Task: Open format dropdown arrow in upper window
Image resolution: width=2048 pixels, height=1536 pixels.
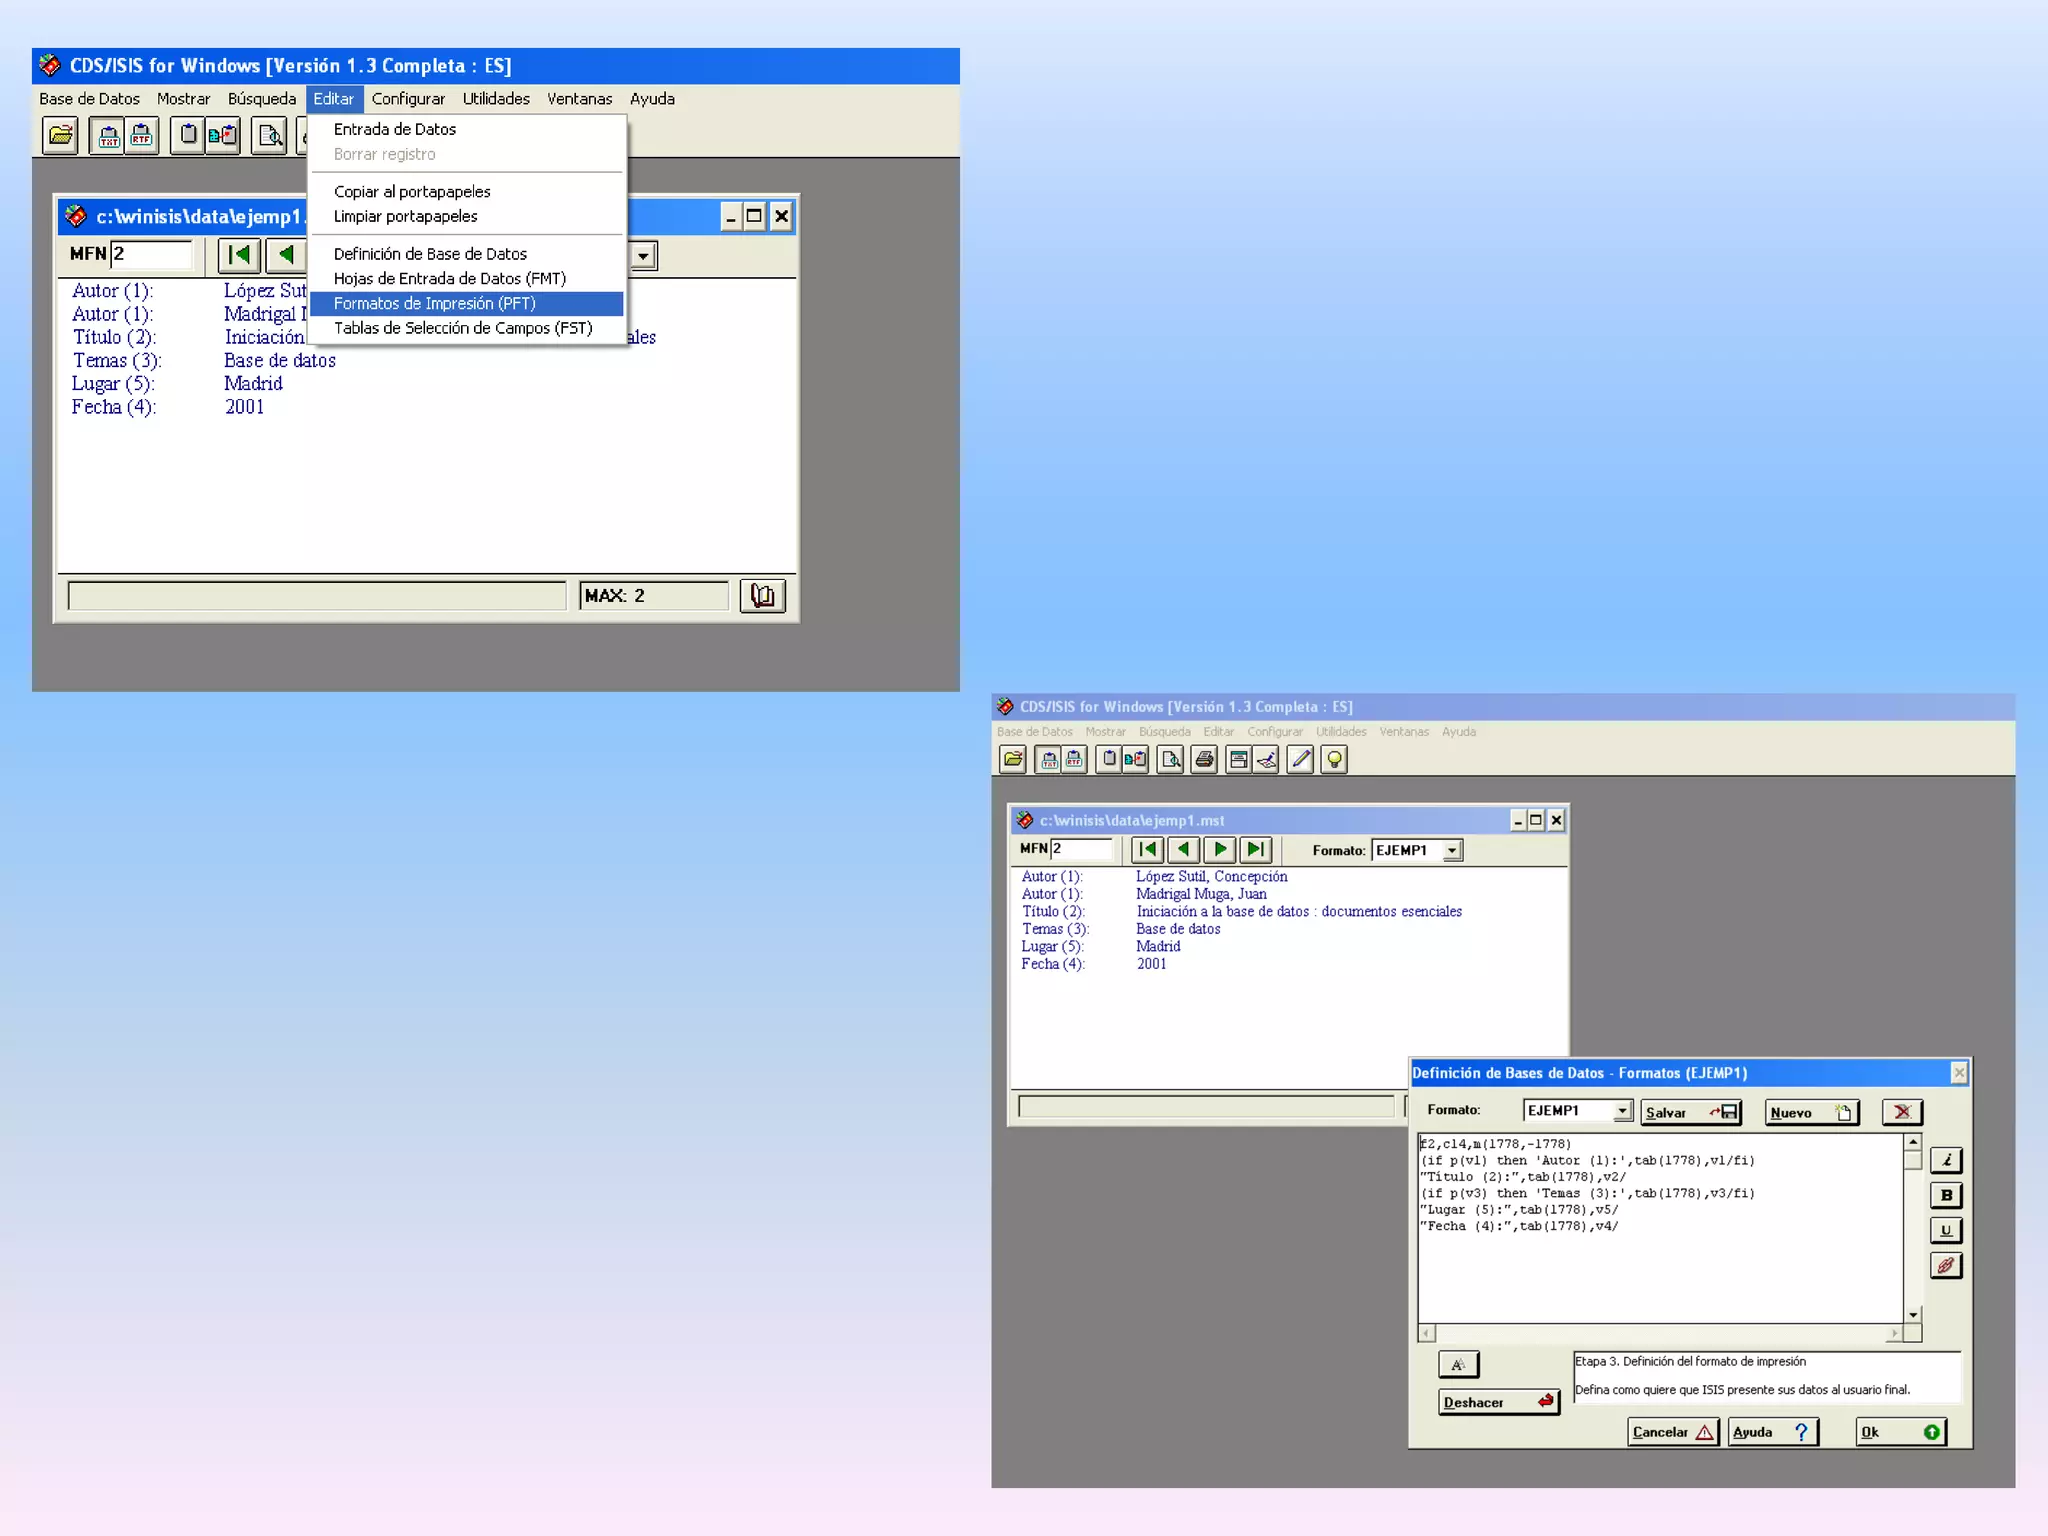Action: 643,256
